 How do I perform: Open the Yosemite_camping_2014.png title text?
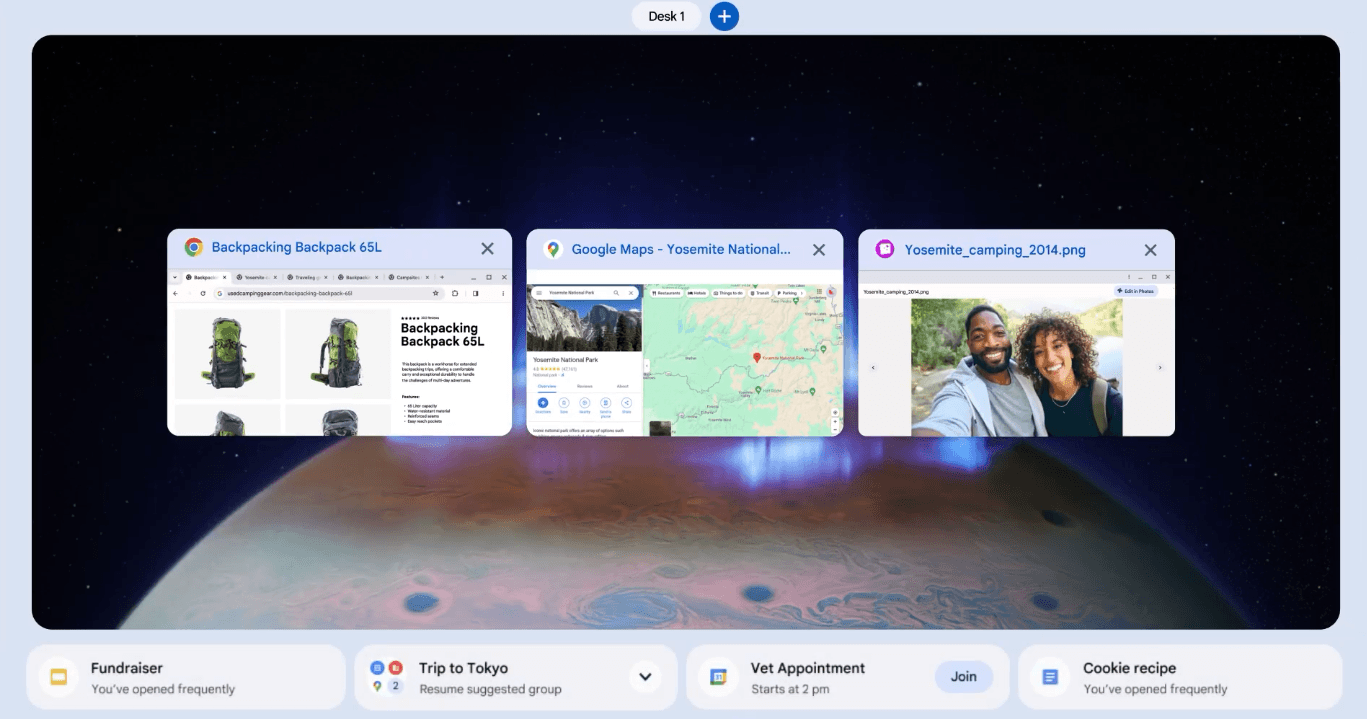click(995, 250)
